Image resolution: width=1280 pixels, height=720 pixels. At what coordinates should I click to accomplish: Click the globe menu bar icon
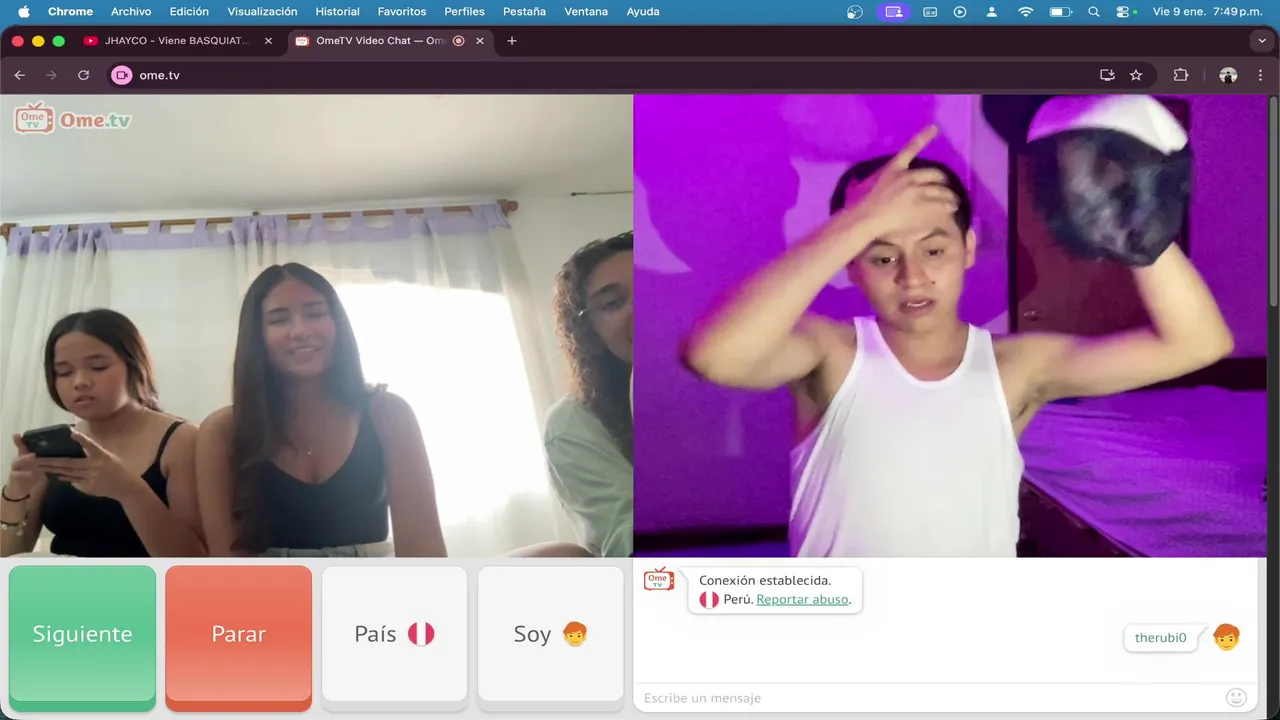[855, 12]
